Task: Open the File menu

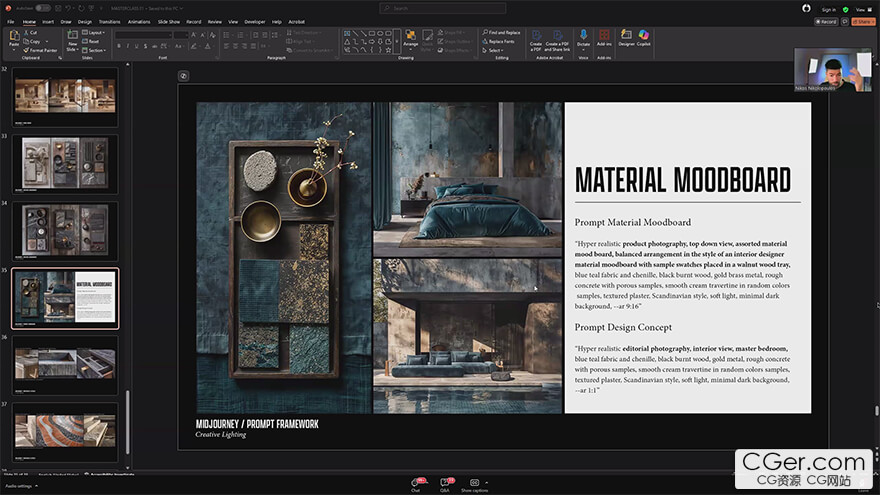Action: point(11,22)
